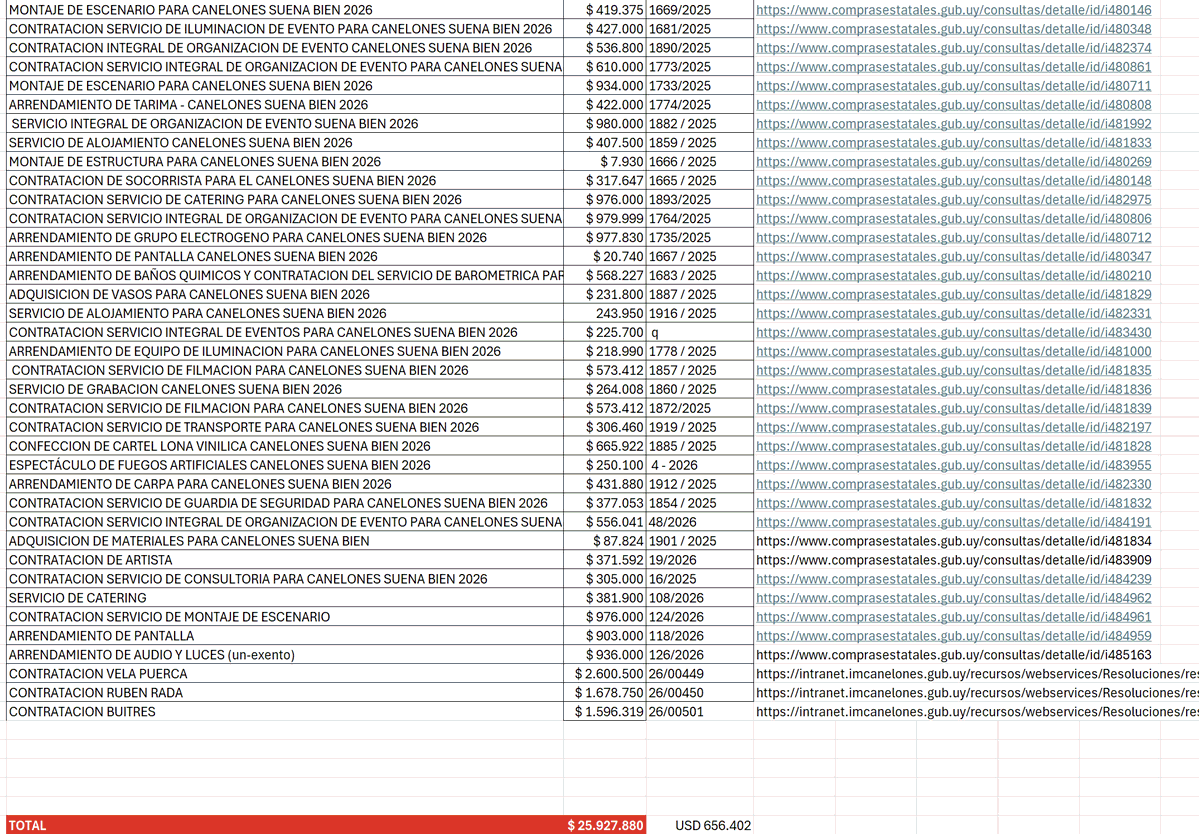Image resolution: width=1199 pixels, height=834 pixels.
Task: Select the CONTRATACION DE ARTISTA cell
Action: pyautogui.click(x=284, y=560)
